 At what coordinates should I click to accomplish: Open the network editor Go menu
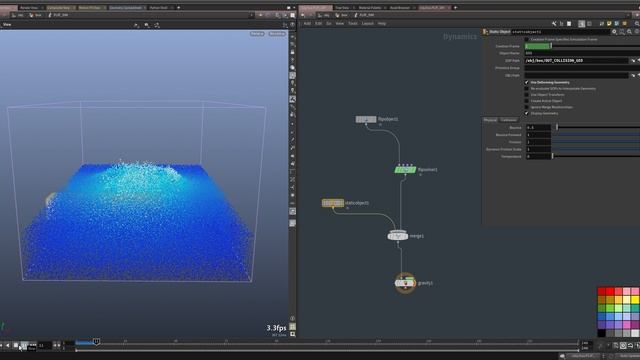(329, 24)
